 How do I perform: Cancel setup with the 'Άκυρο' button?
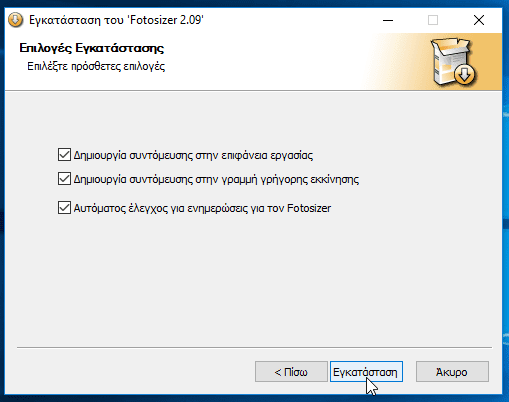[x=452, y=372]
